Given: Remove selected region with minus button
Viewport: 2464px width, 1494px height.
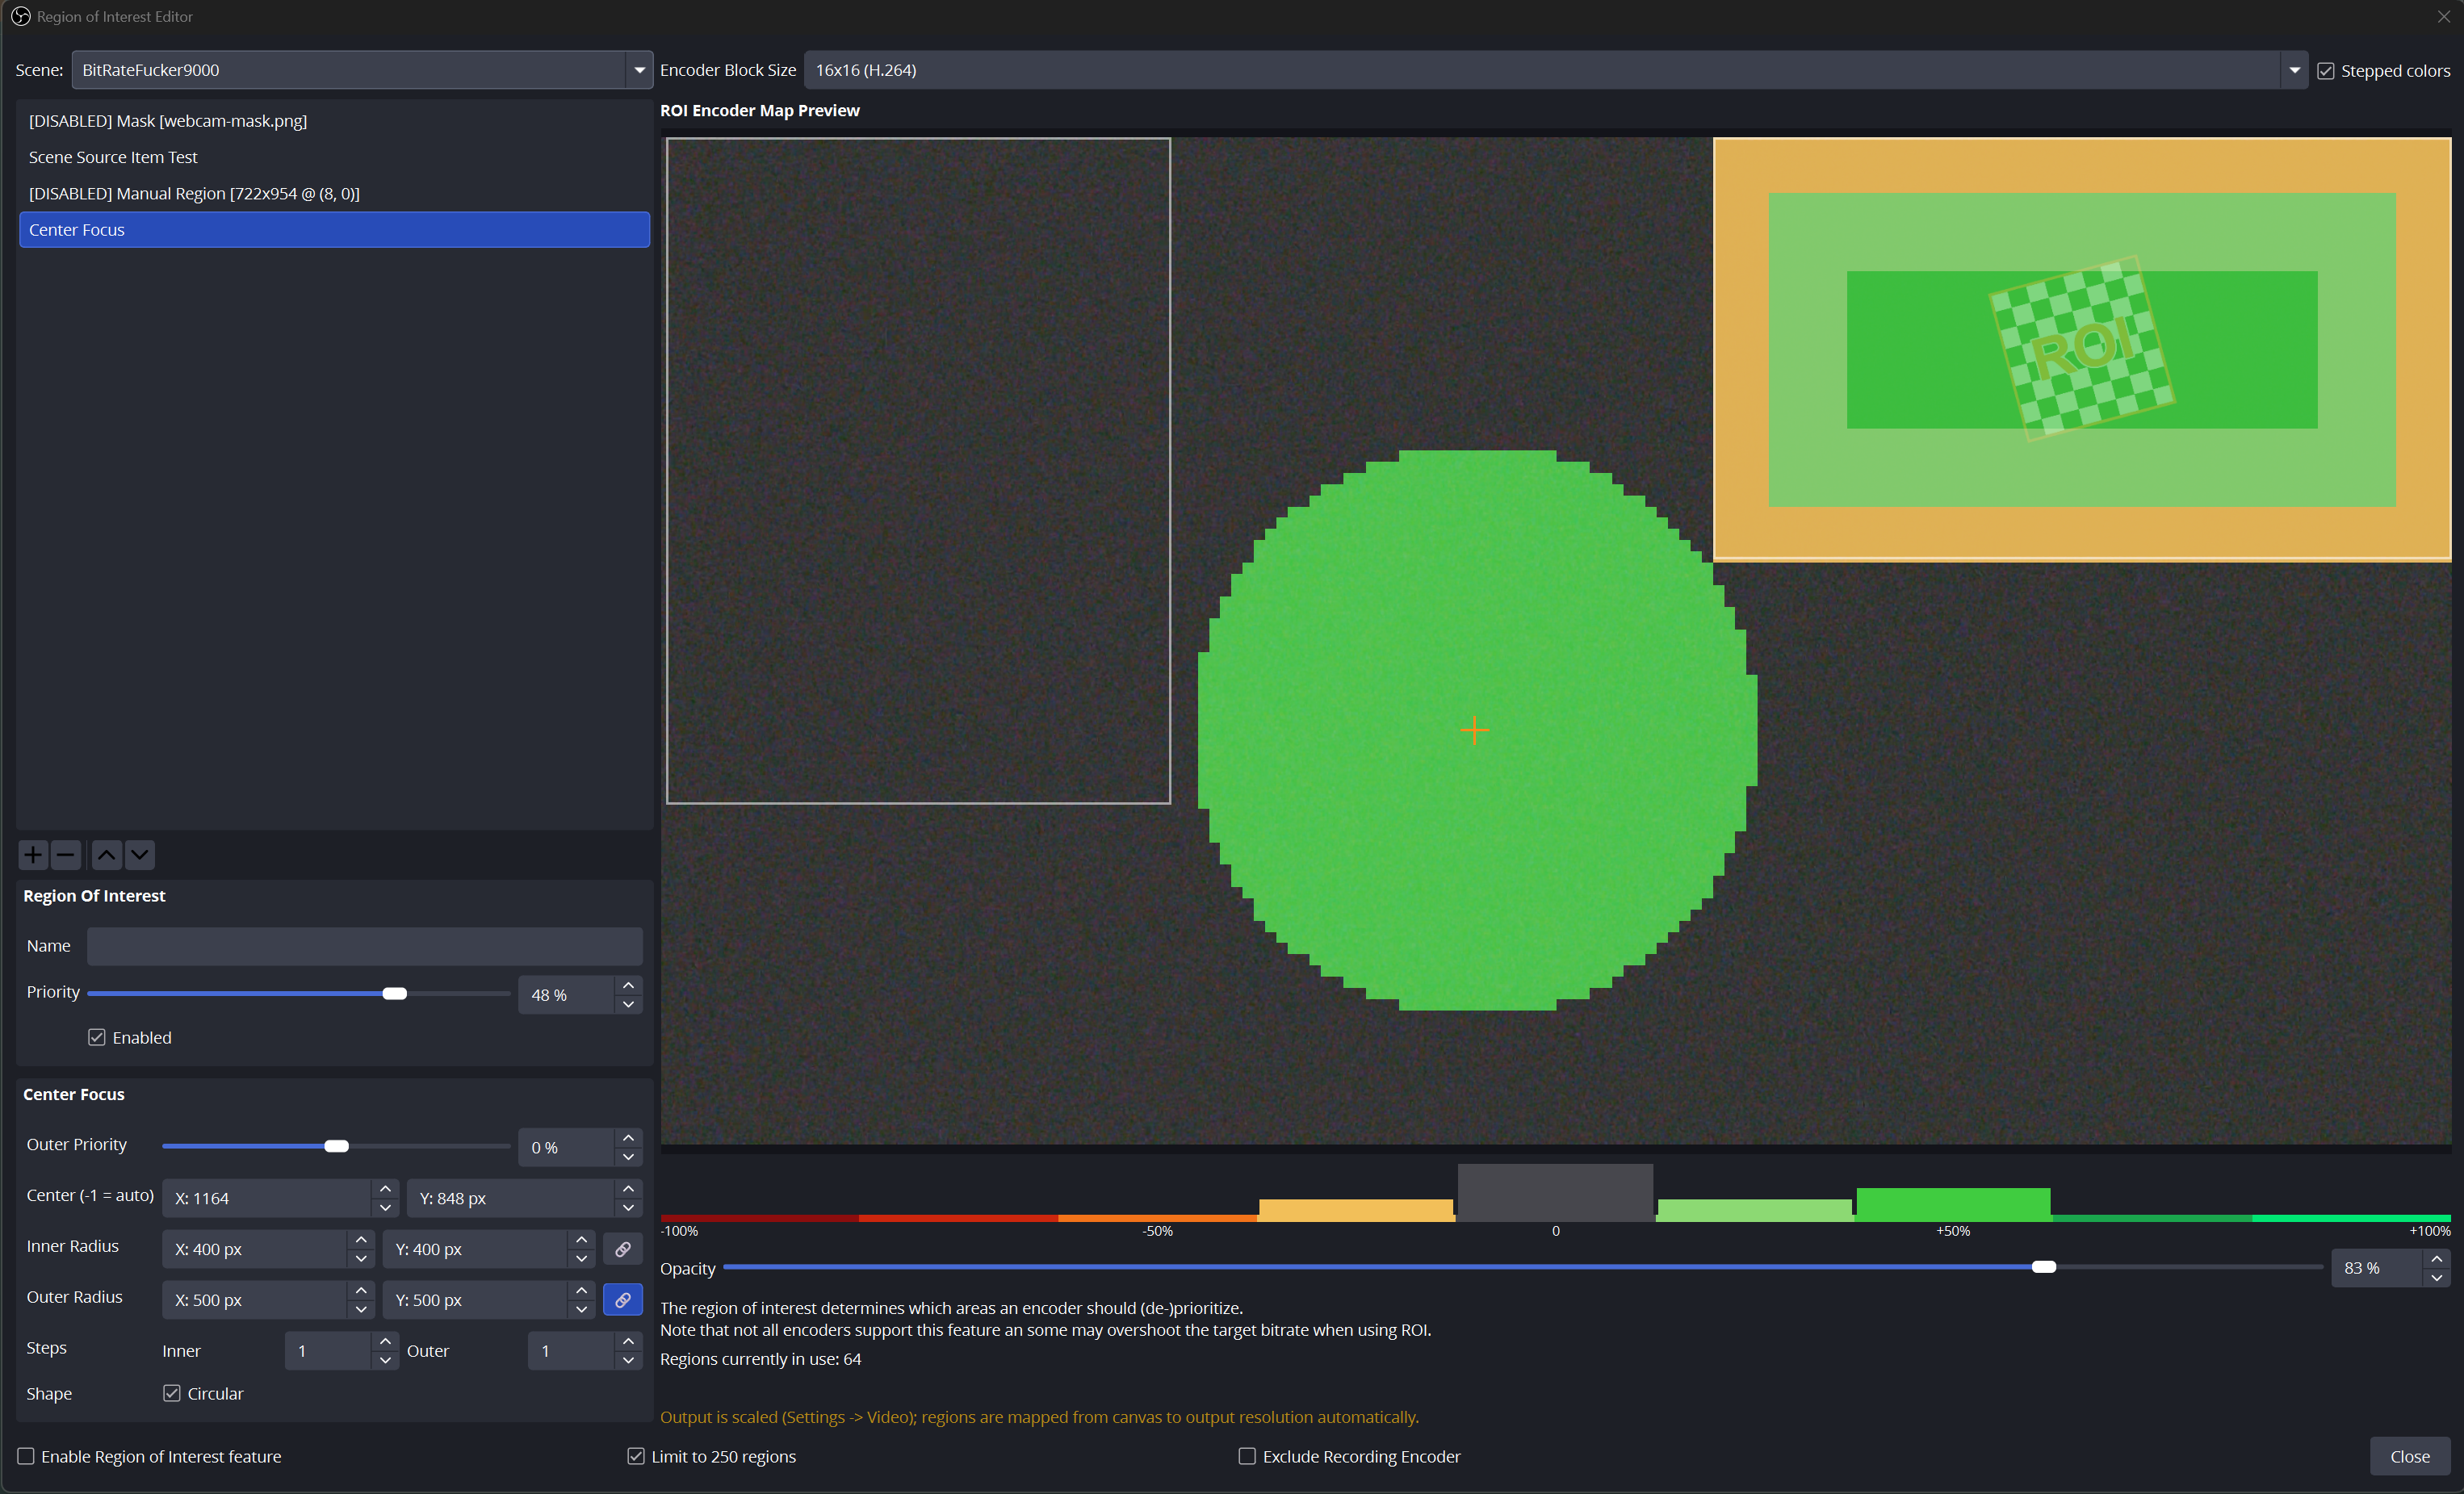Looking at the screenshot, I should (66, 854).
